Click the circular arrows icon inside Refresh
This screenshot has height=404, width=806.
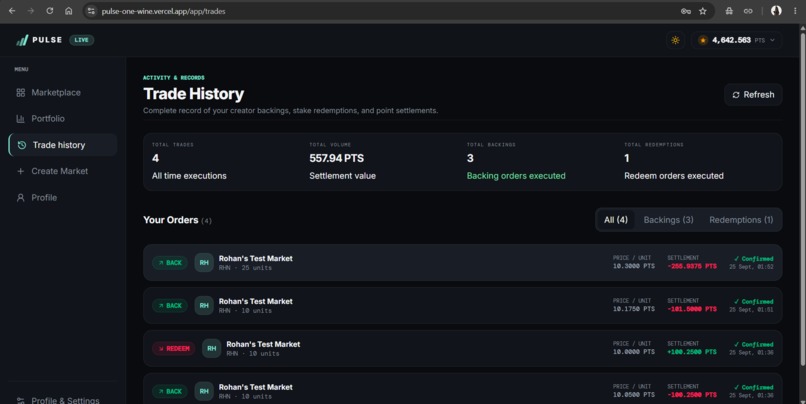[x=736, y=95]
